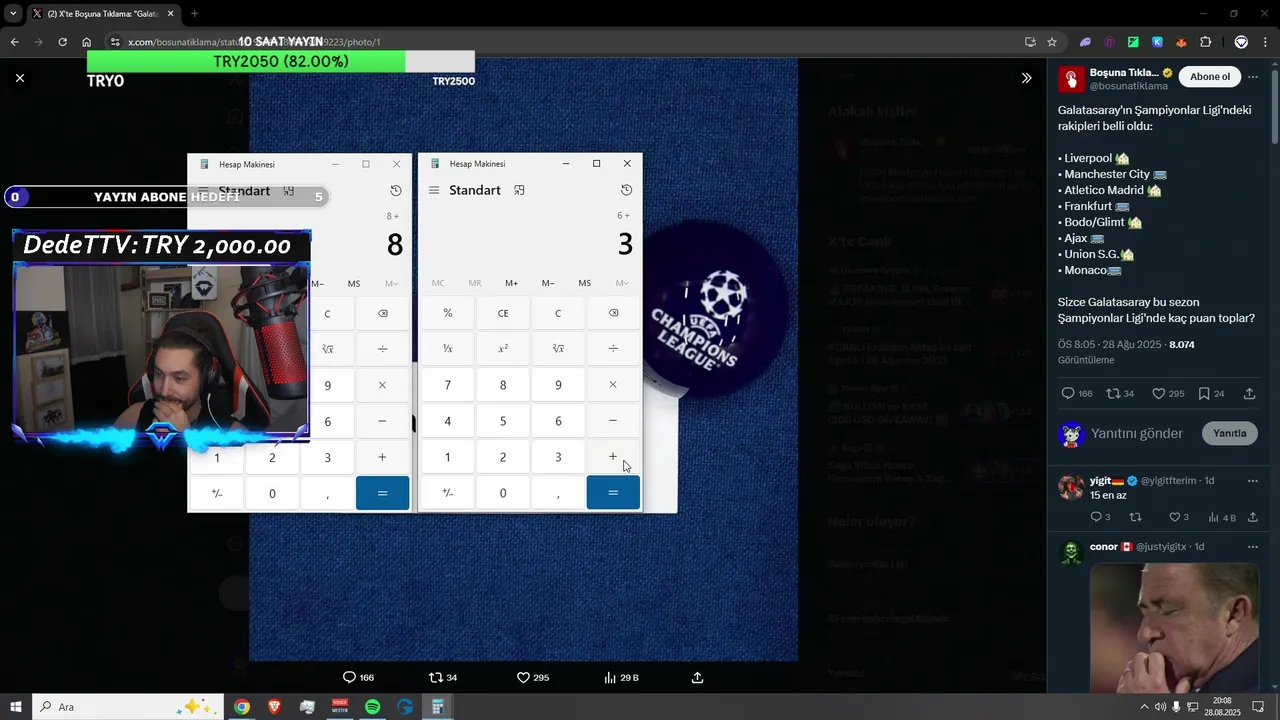
Task: Click the browser home icon
Action: [x=87, y=42]
